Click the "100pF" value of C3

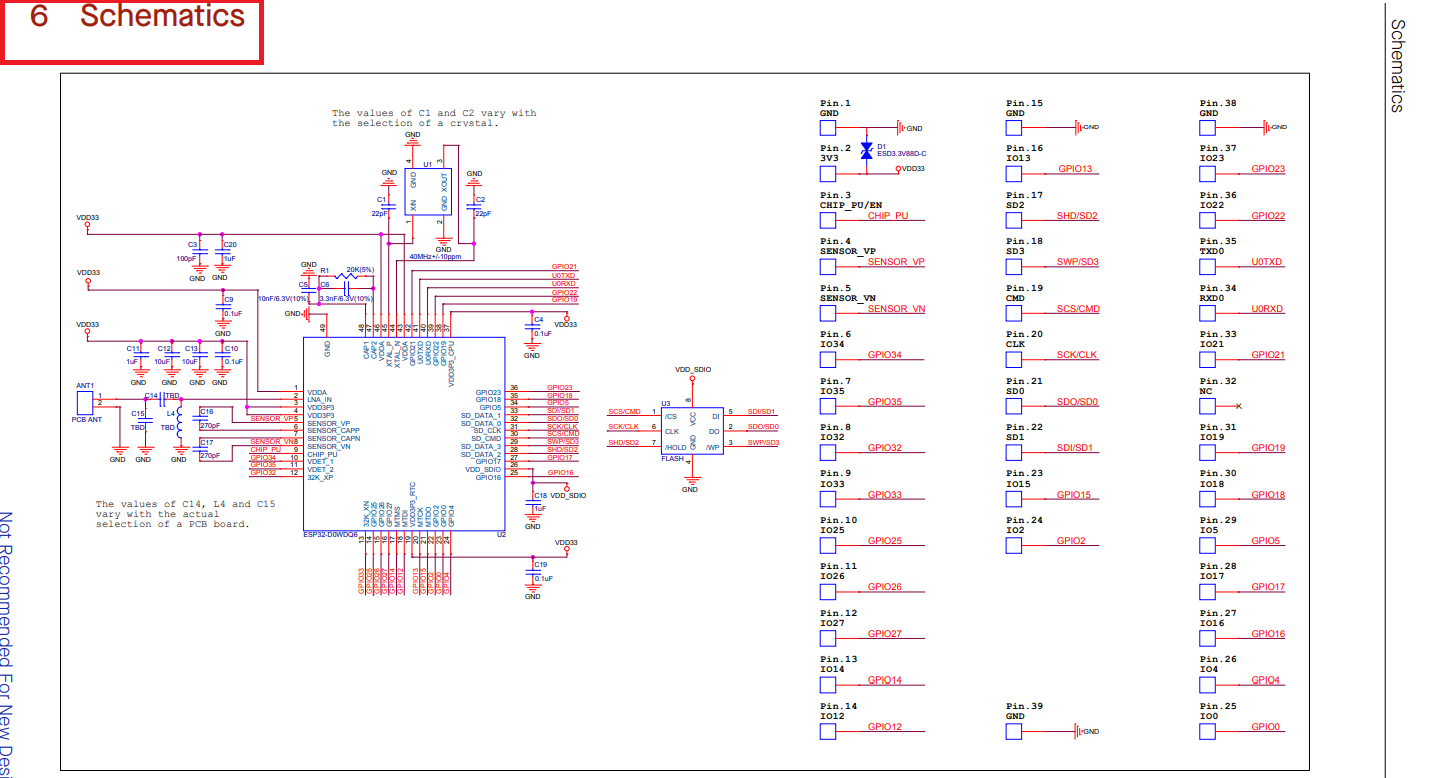coord(186,258)
